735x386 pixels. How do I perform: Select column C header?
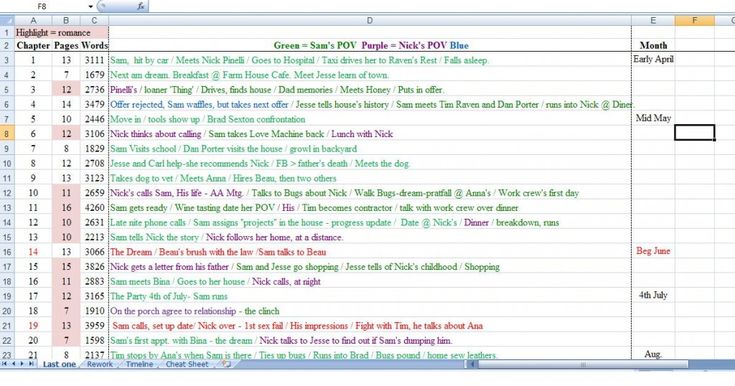tap(94, 20)
